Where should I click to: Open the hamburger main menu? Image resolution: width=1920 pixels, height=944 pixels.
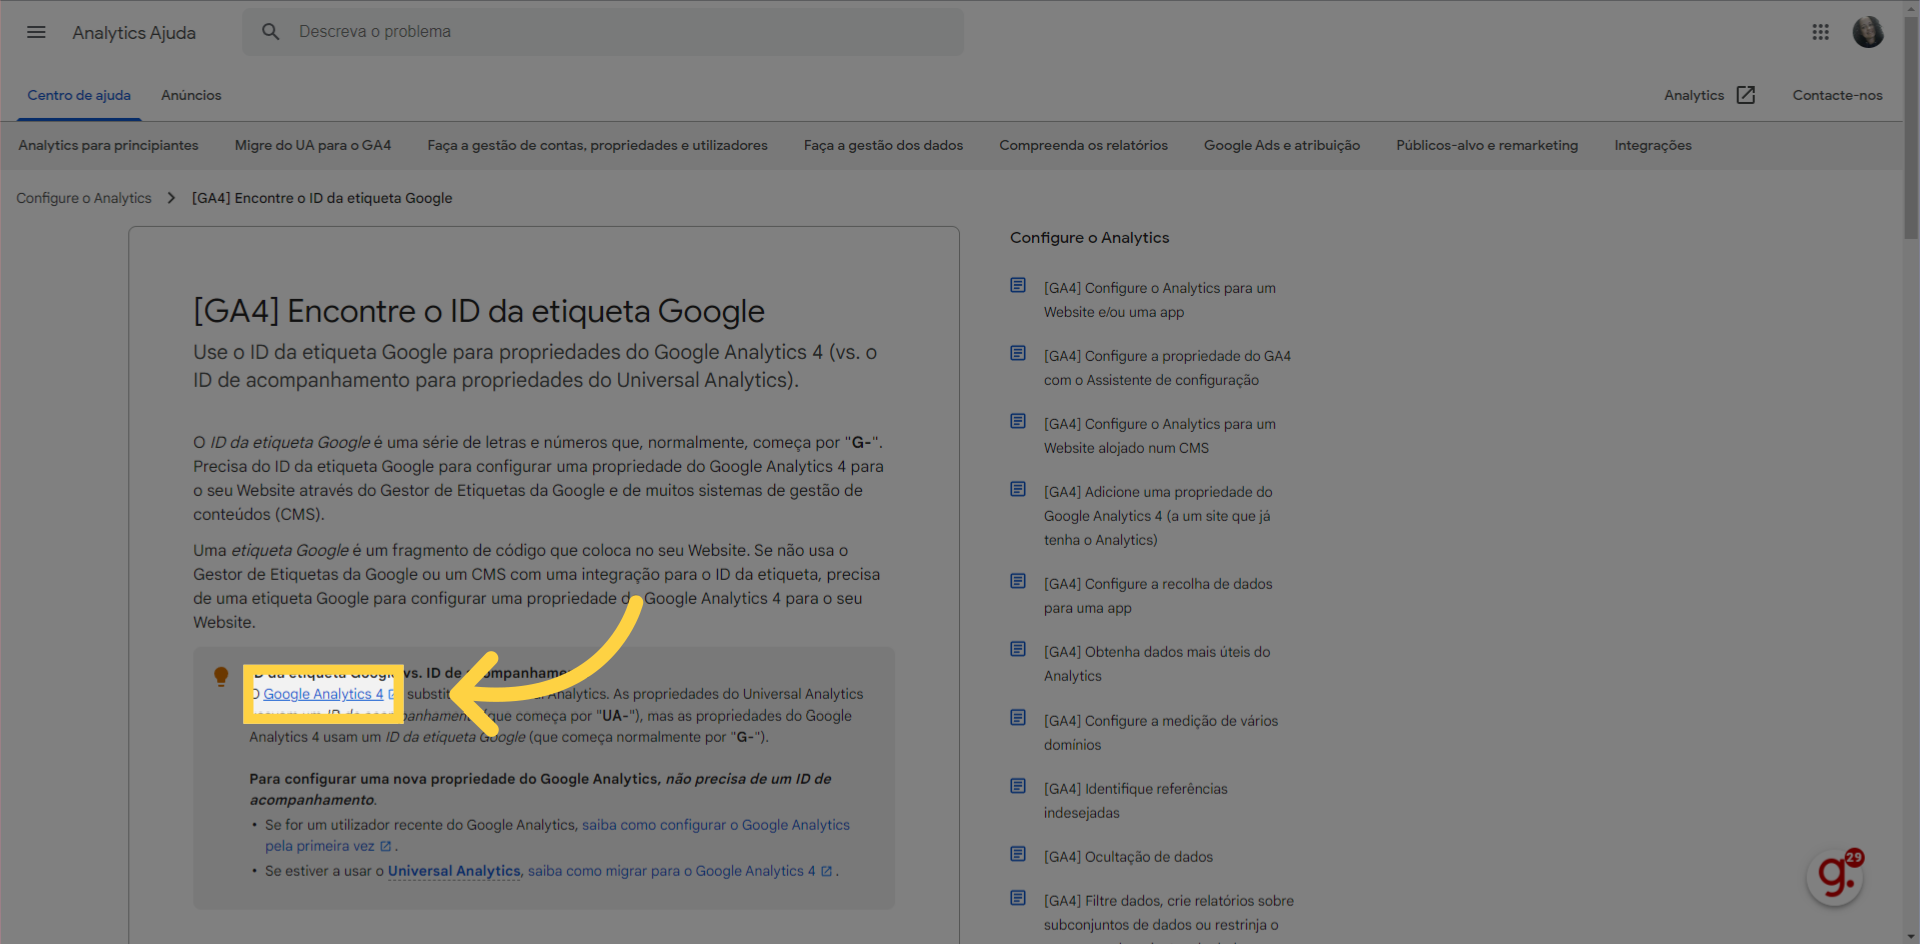pos(36,32)
